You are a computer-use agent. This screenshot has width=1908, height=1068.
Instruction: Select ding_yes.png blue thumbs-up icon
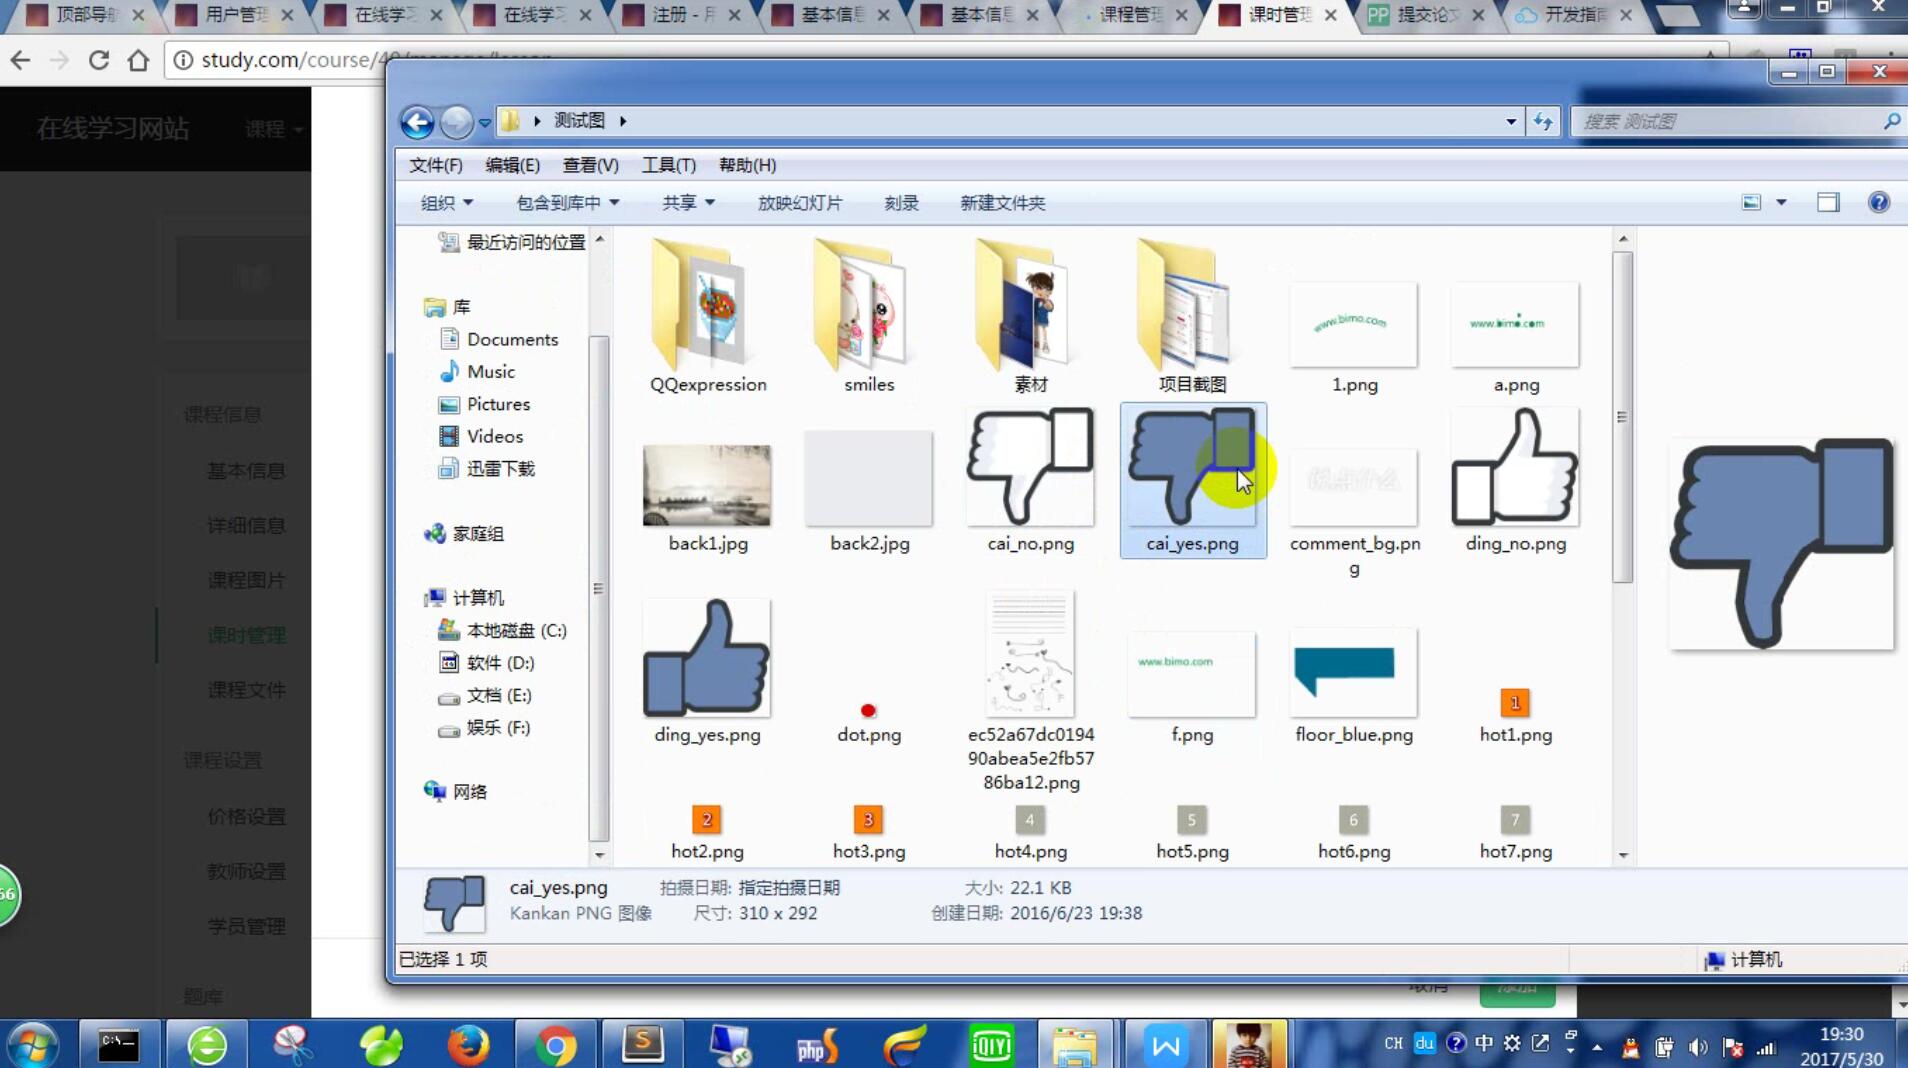[x=707, y=658]
